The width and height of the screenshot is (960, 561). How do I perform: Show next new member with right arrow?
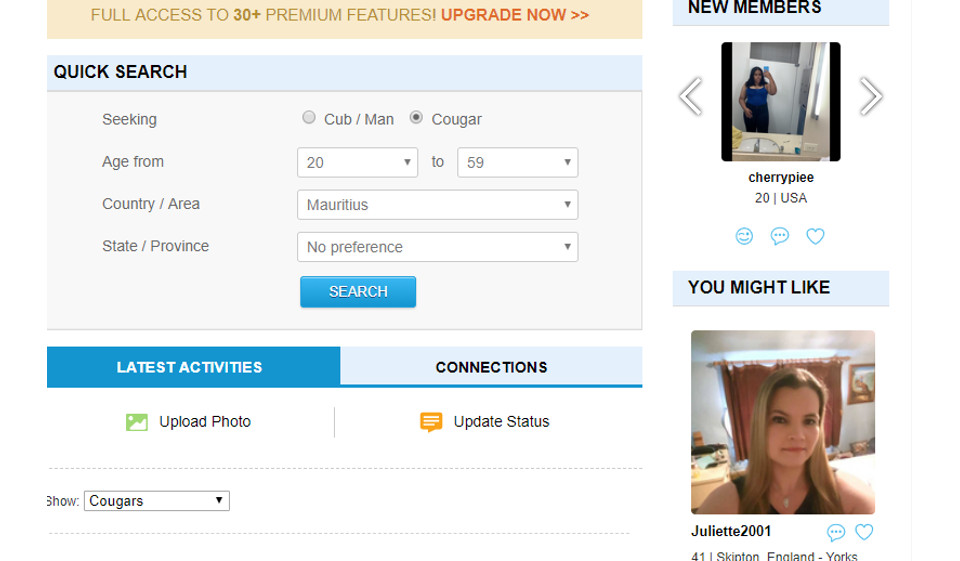point(871,97)
